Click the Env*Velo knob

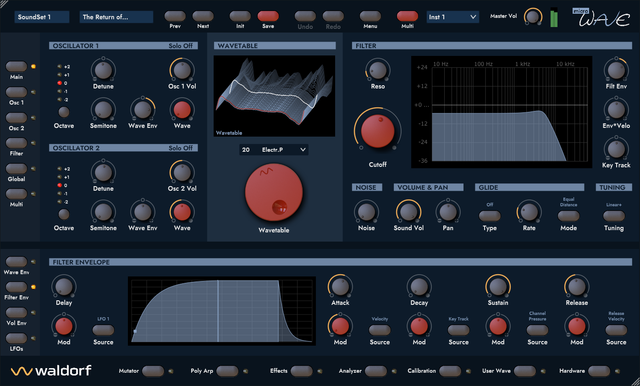616,110
